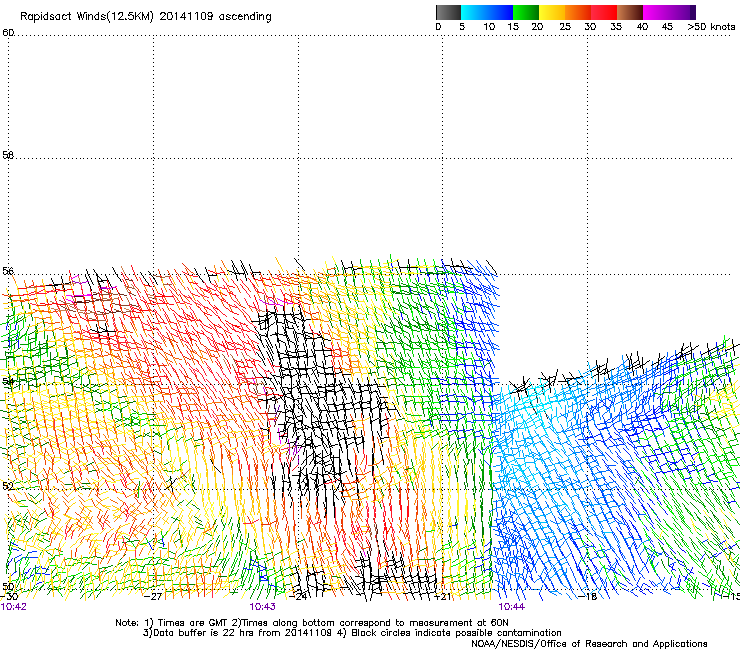Click the yellow 20-25 knots color band
Viewport: 740px width, 650px height.
(x=552, y=12)
